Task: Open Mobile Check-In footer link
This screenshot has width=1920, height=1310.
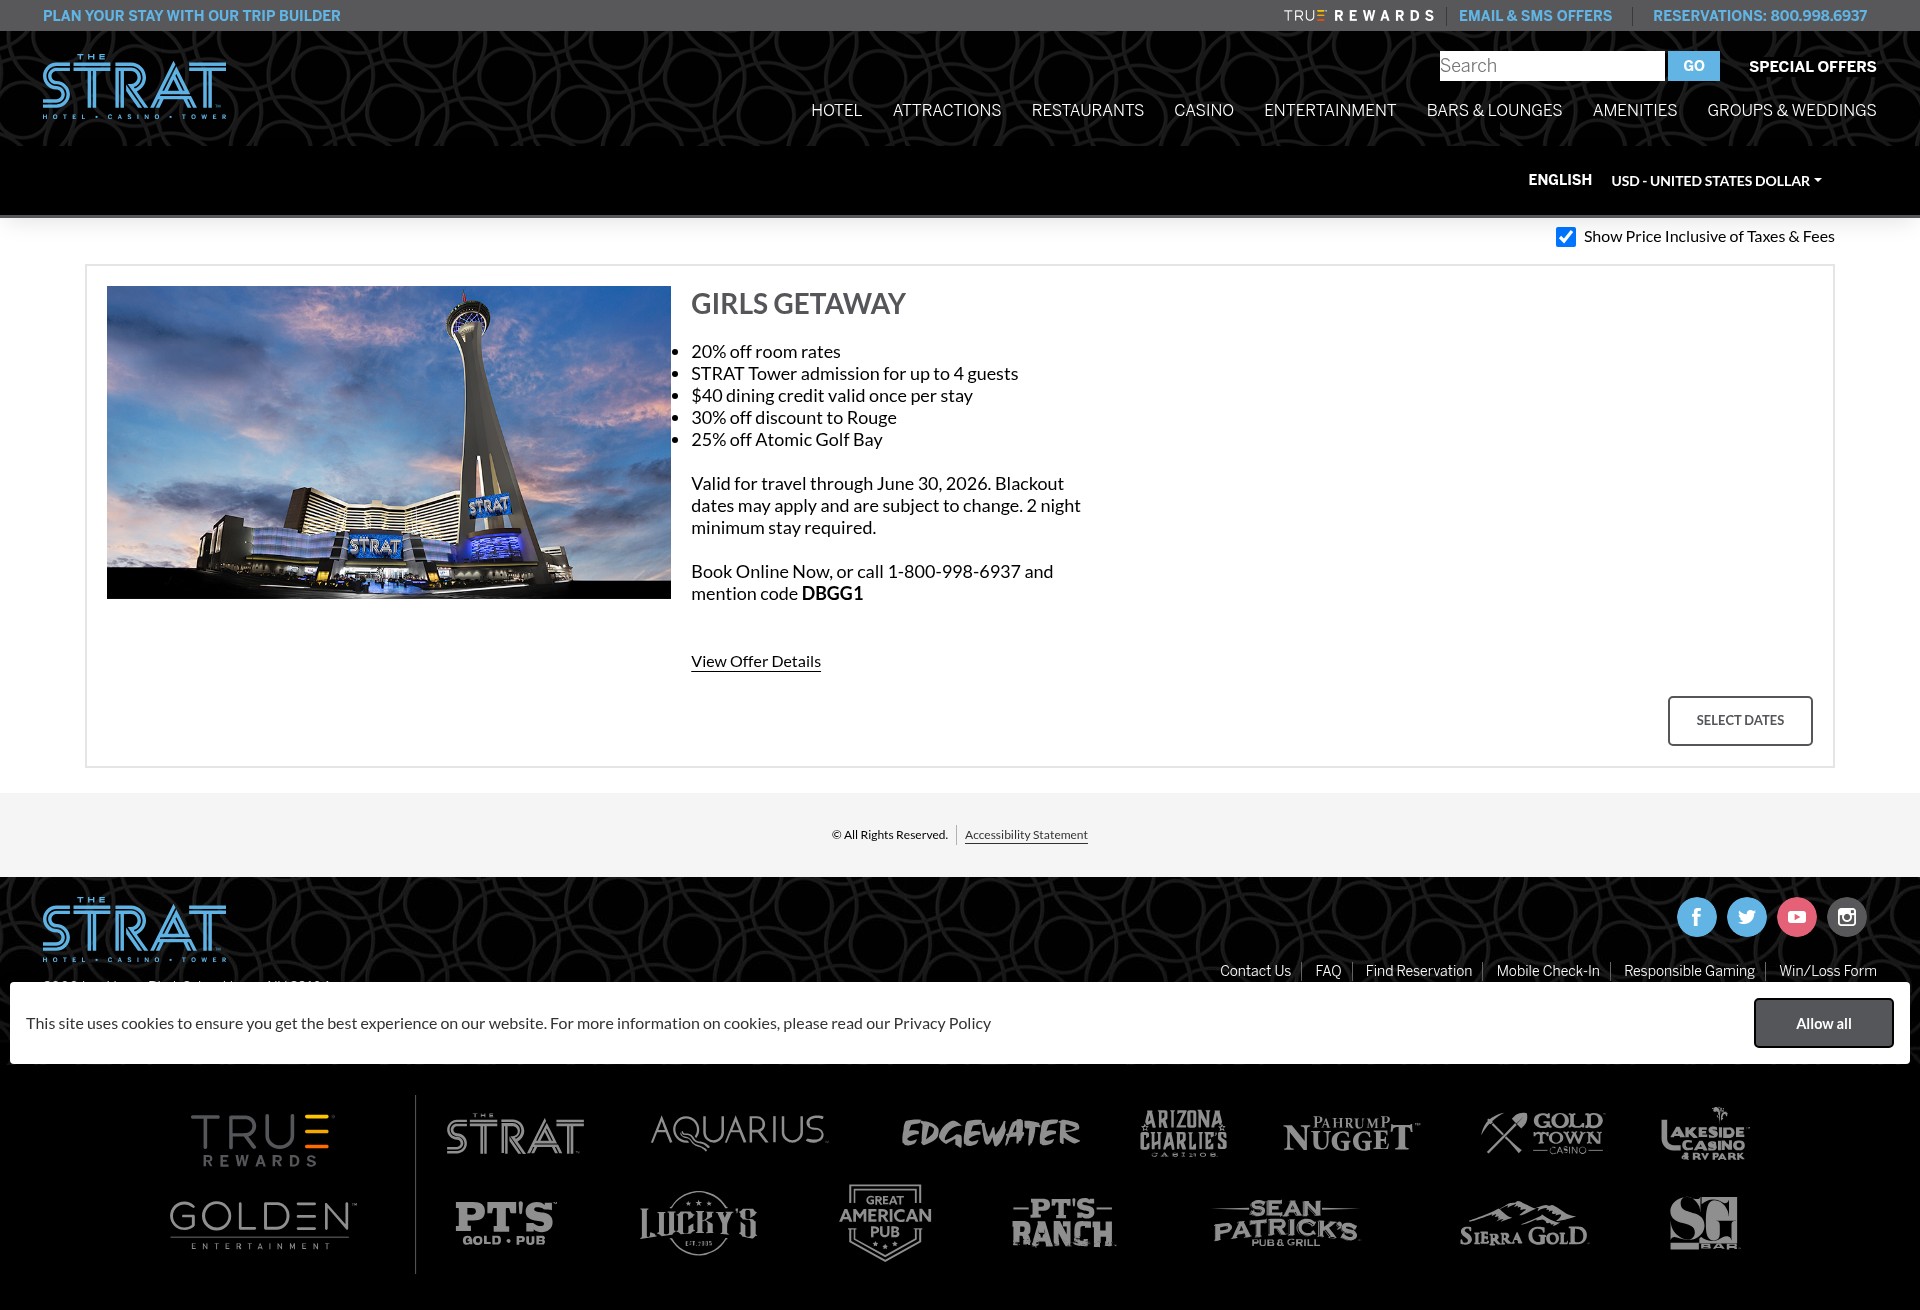Action: 1547,971
